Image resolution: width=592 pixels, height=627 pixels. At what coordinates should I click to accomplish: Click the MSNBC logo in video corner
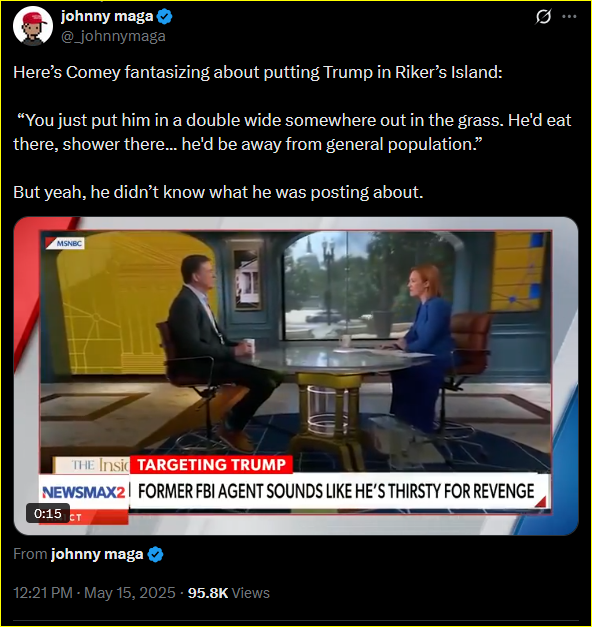pos(65,243)
